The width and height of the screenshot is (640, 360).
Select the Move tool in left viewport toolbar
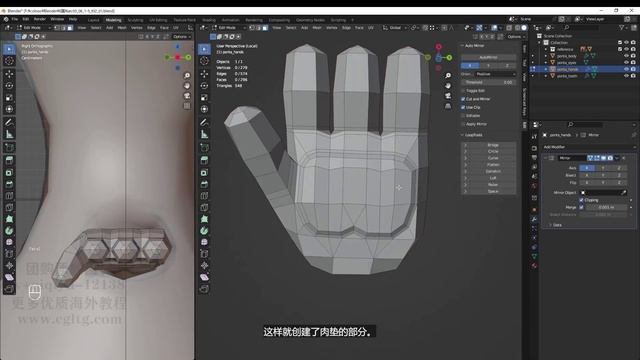coord(9,74)
